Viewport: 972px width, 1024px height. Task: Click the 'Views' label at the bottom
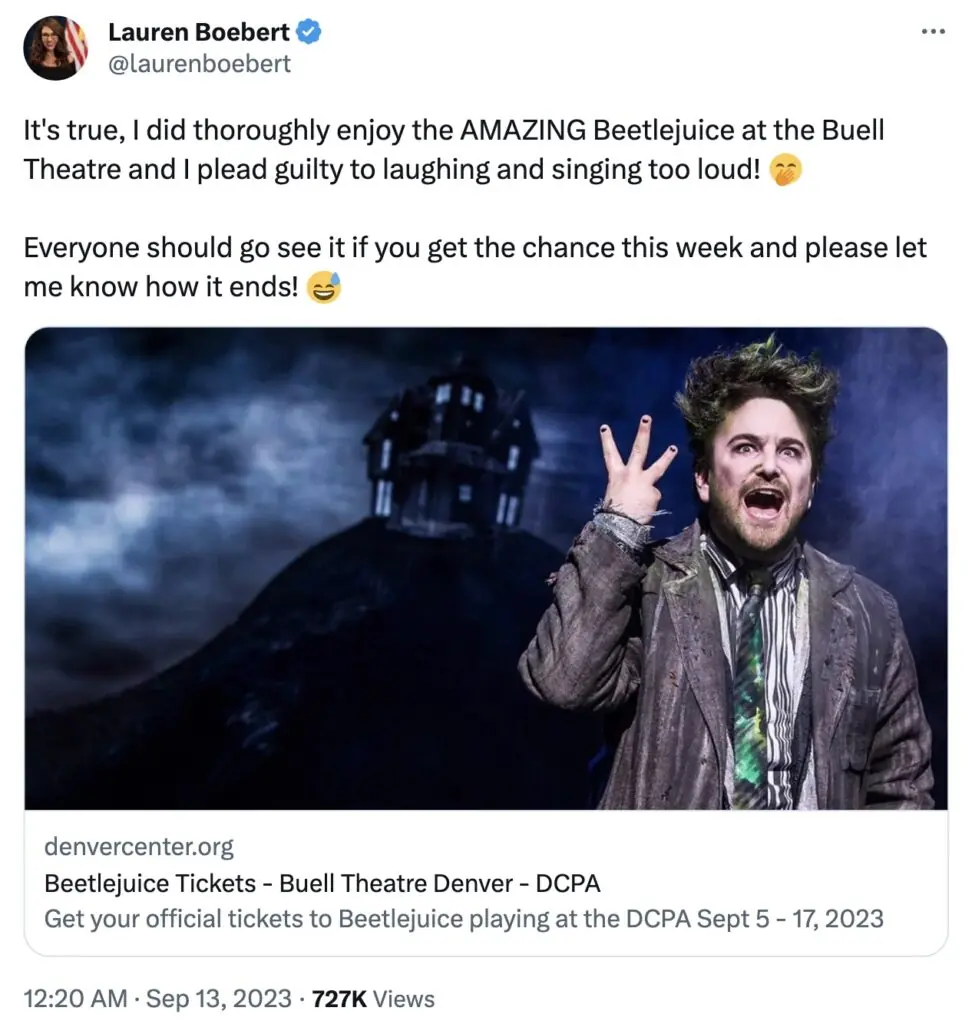point(403,999)
